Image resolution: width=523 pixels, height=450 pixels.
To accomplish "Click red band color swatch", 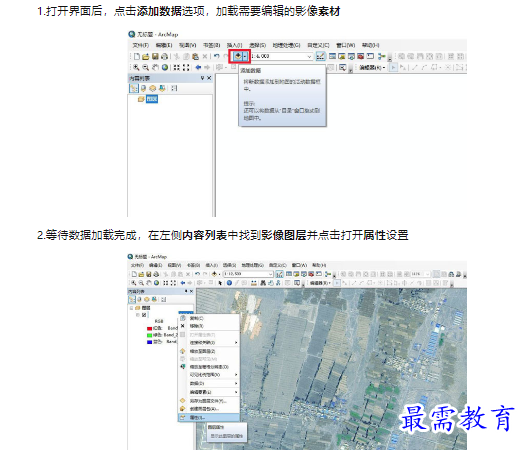I will tap(149, 329).
